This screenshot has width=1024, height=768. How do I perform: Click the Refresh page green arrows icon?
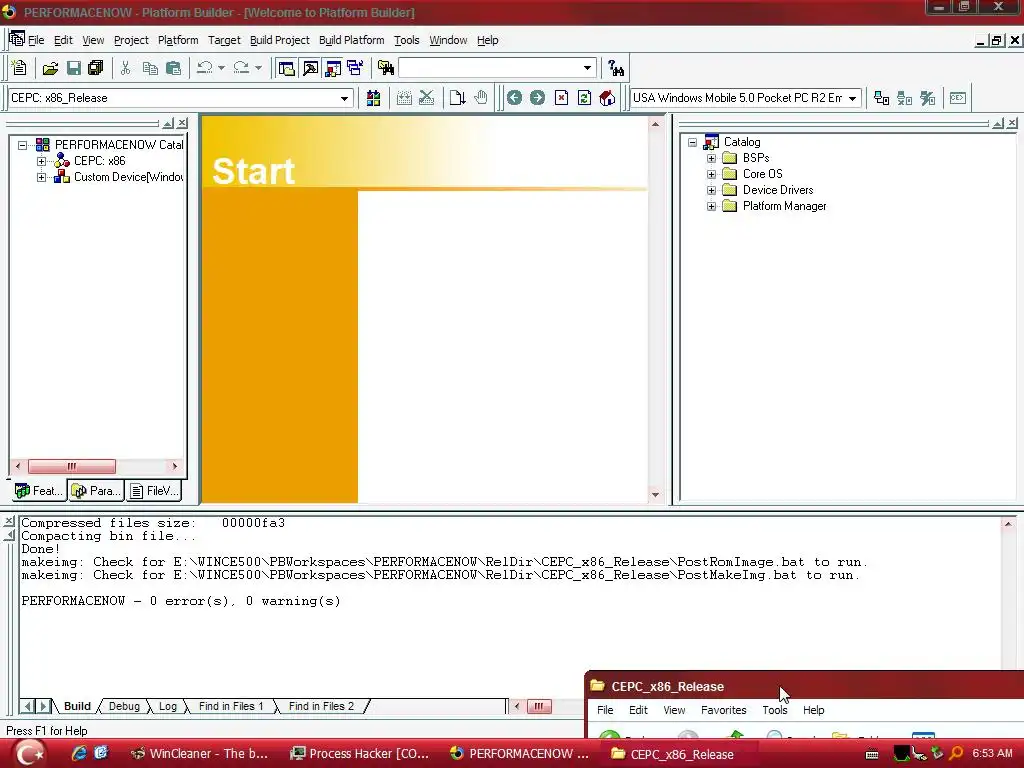click(584, 98)
